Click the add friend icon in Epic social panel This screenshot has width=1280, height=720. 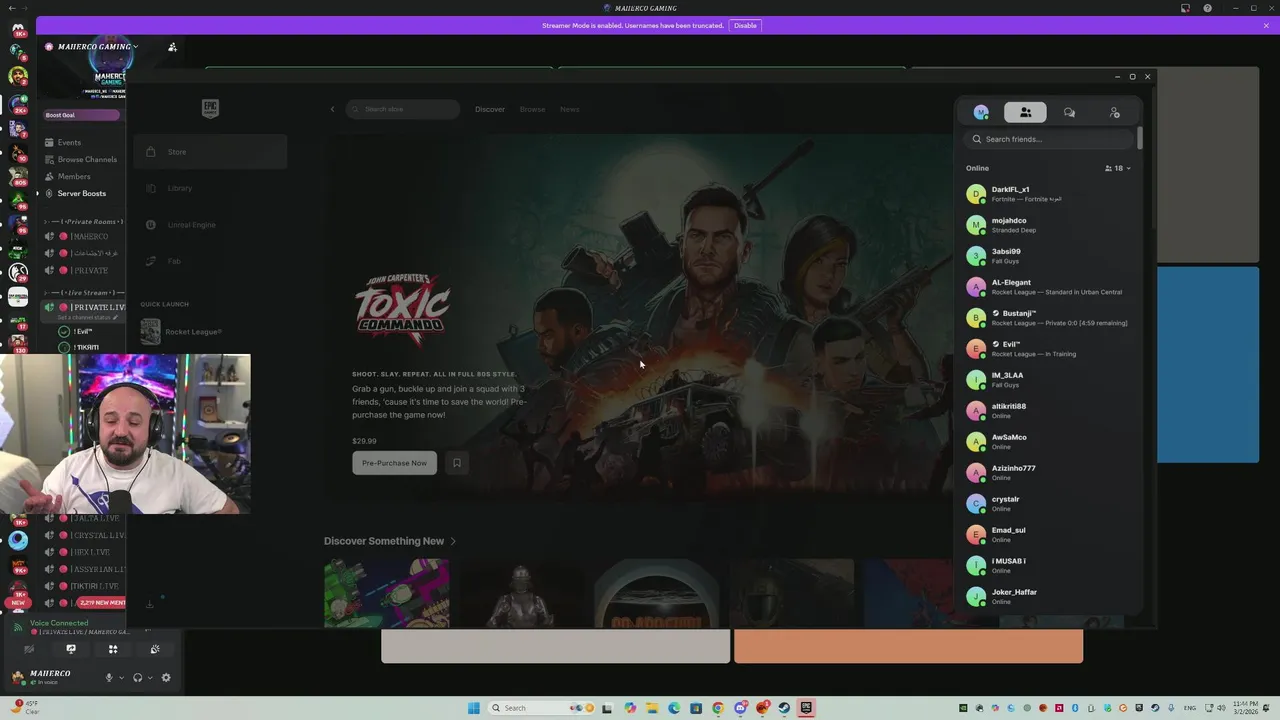pyautogui.click(x=1114, y=113)
